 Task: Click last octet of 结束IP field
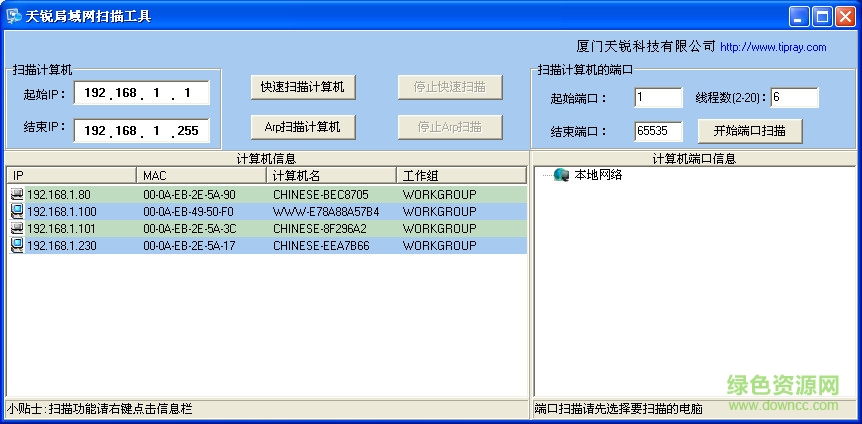pyautogui.click(x=188, y=131)
